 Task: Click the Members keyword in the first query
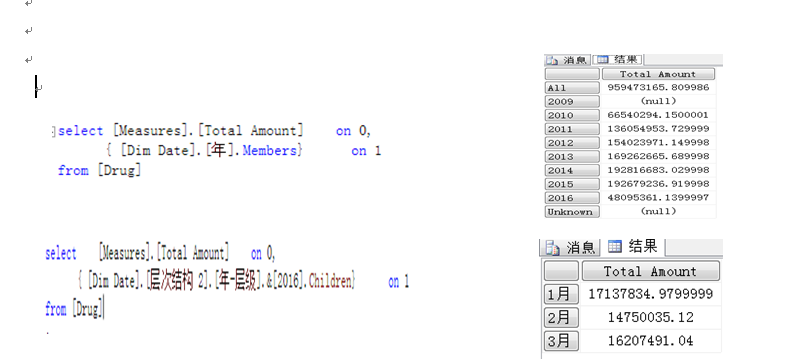tap(269, 150)
